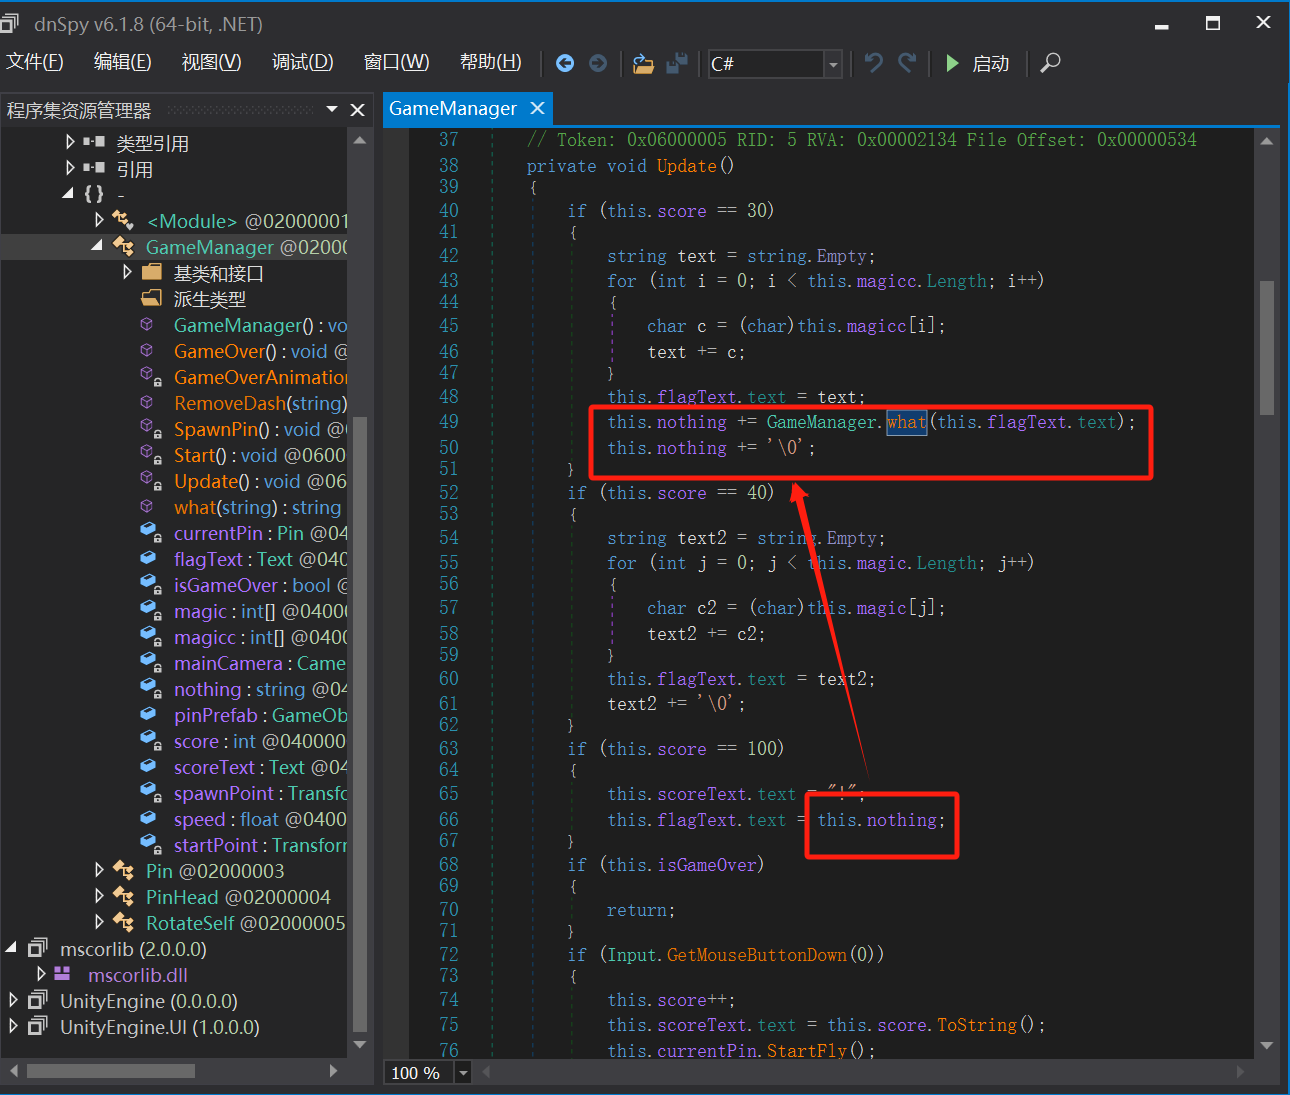Open search with the magnifier icon

[x=1050, y=63]
